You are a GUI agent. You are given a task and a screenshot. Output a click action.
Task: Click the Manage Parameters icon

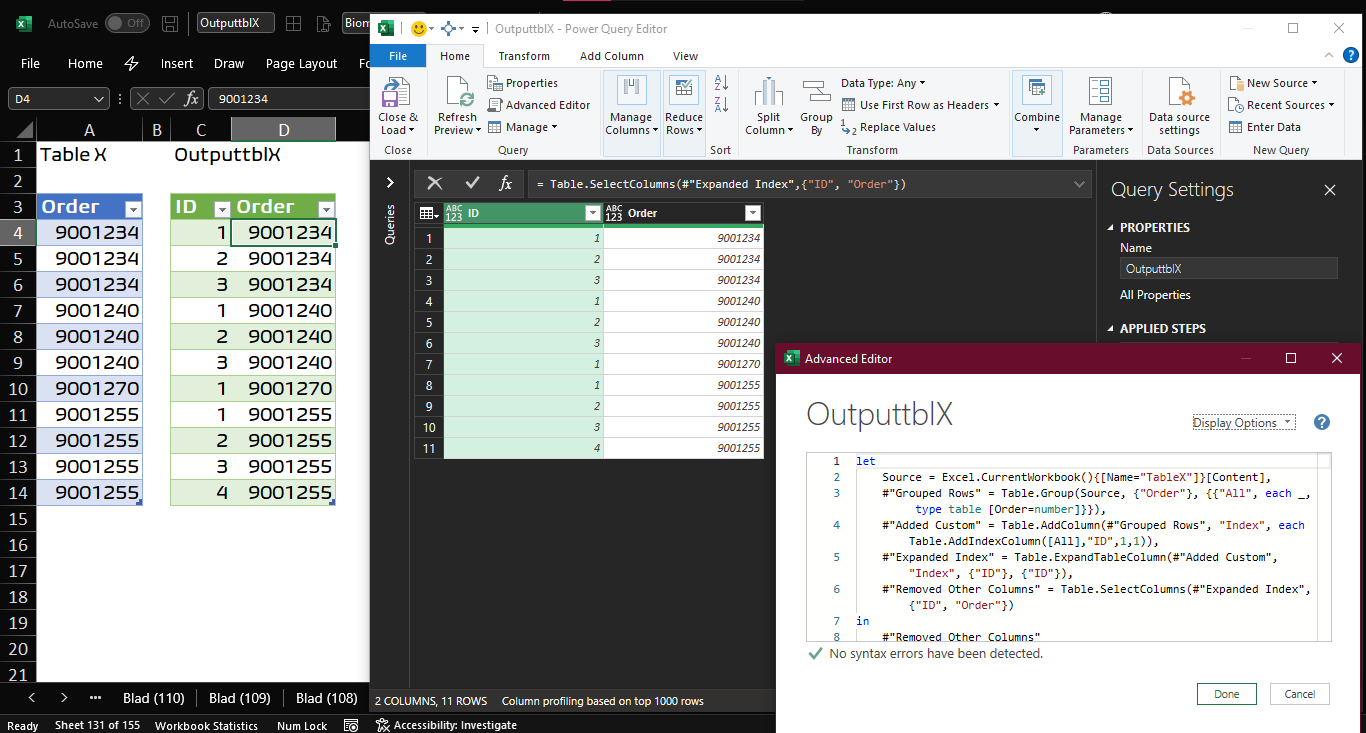pos(1100,93)
